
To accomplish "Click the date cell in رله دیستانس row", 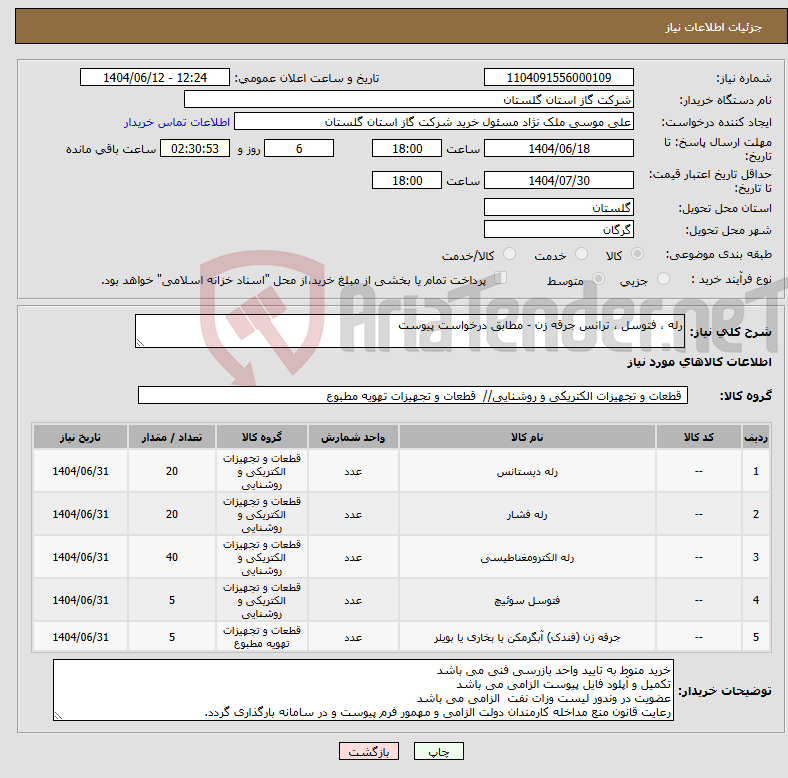I will pos(80,471).
